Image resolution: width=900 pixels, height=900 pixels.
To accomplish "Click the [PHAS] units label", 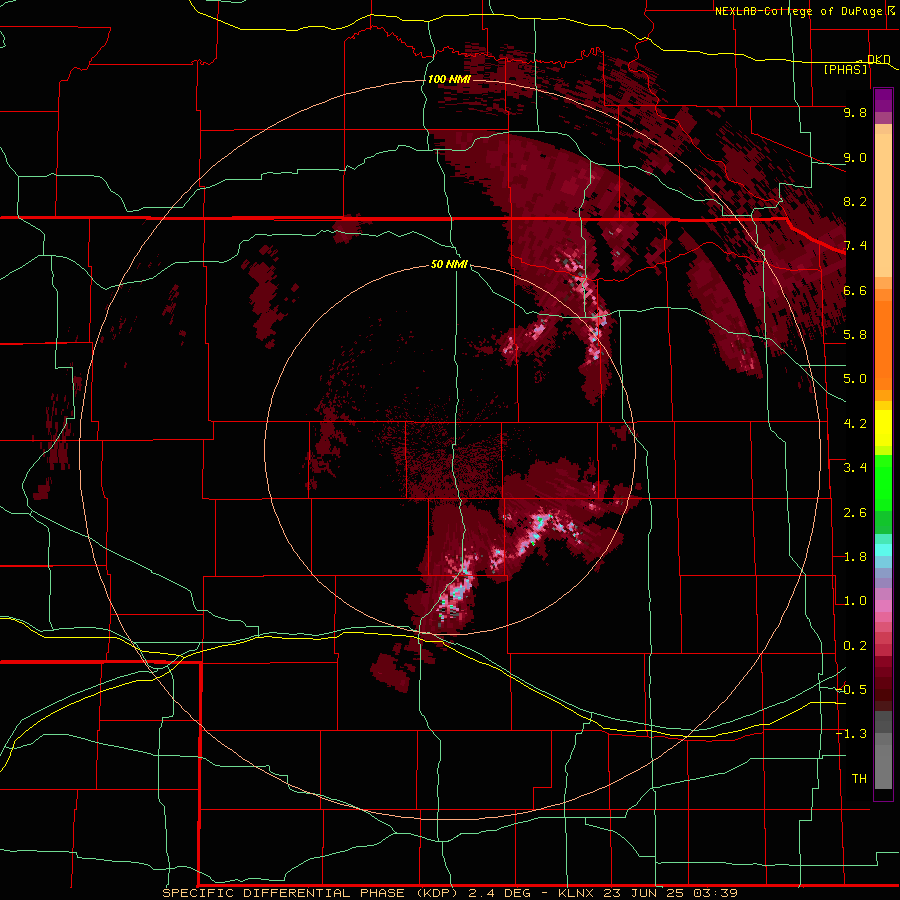I will pyautogui.click(x=845, y=69).
